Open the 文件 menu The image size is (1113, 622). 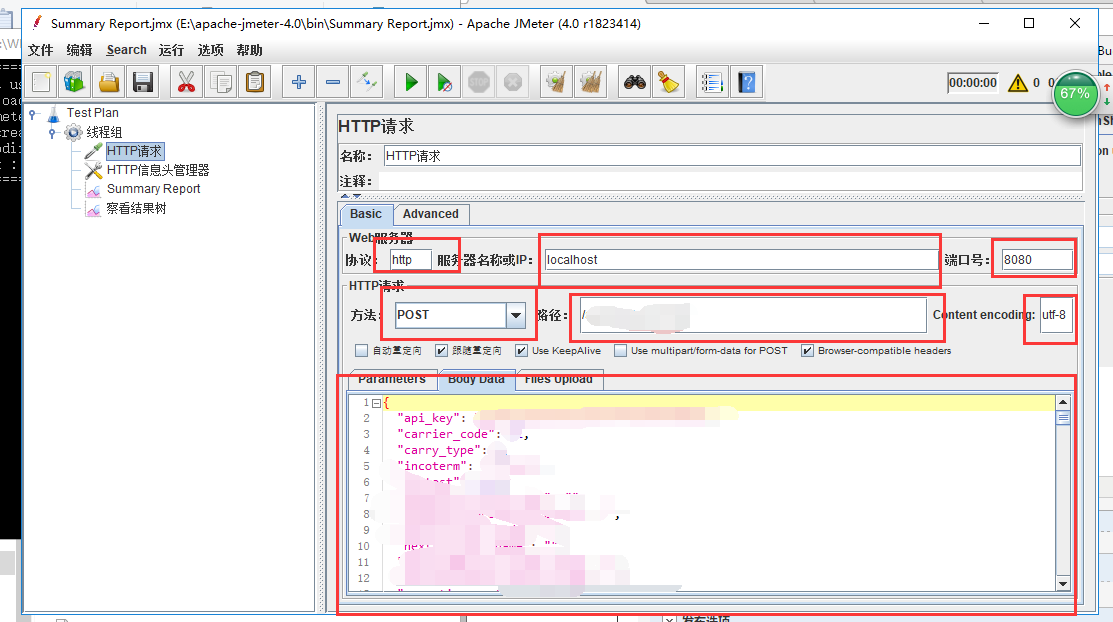tap(40, 50)
